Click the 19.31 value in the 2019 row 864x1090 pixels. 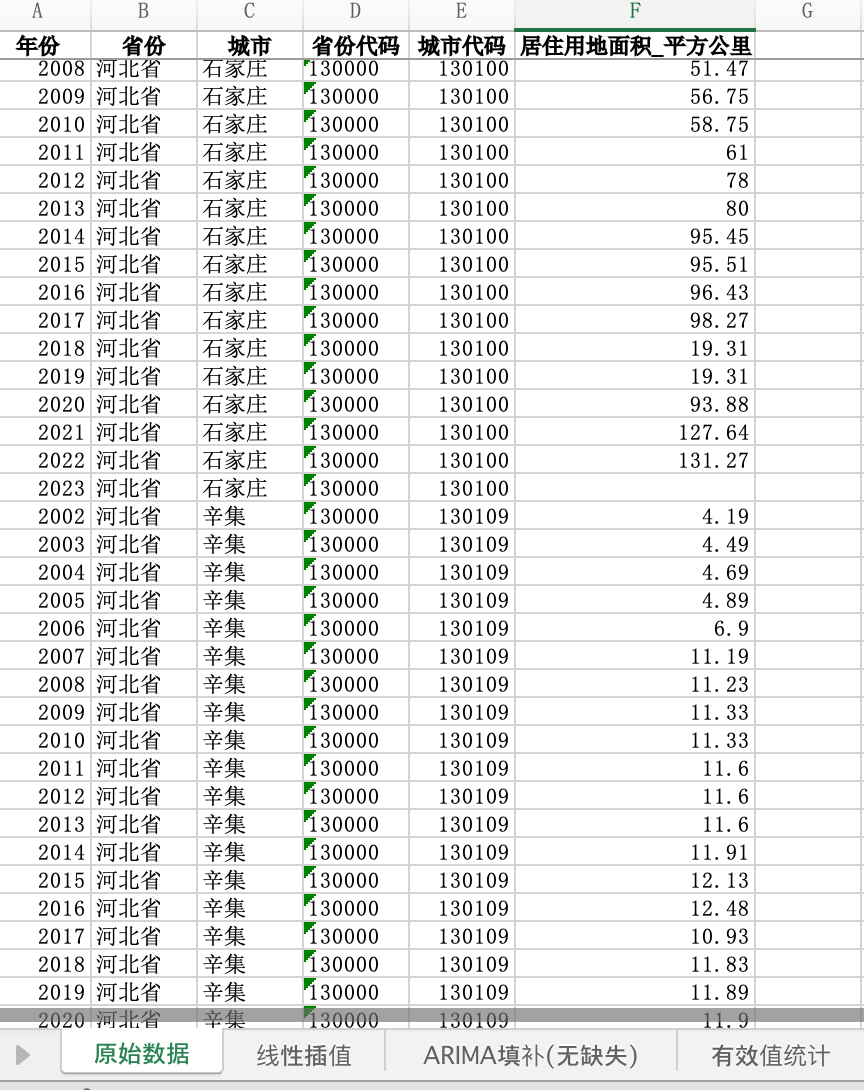tap(635, 376)
